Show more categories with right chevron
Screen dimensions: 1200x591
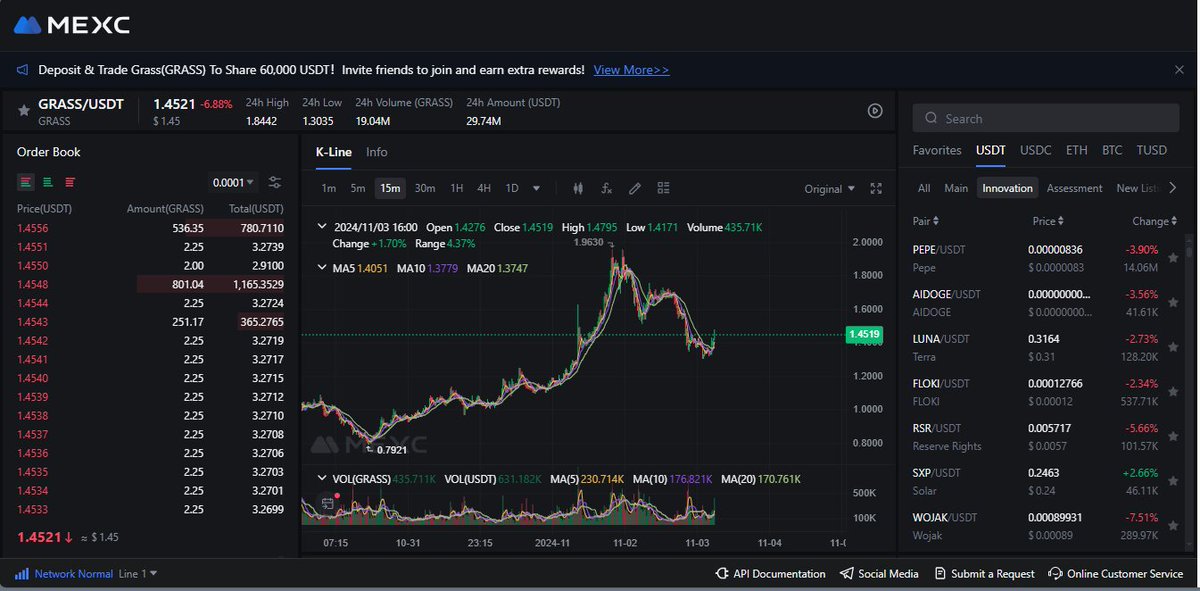[1173, 188]
